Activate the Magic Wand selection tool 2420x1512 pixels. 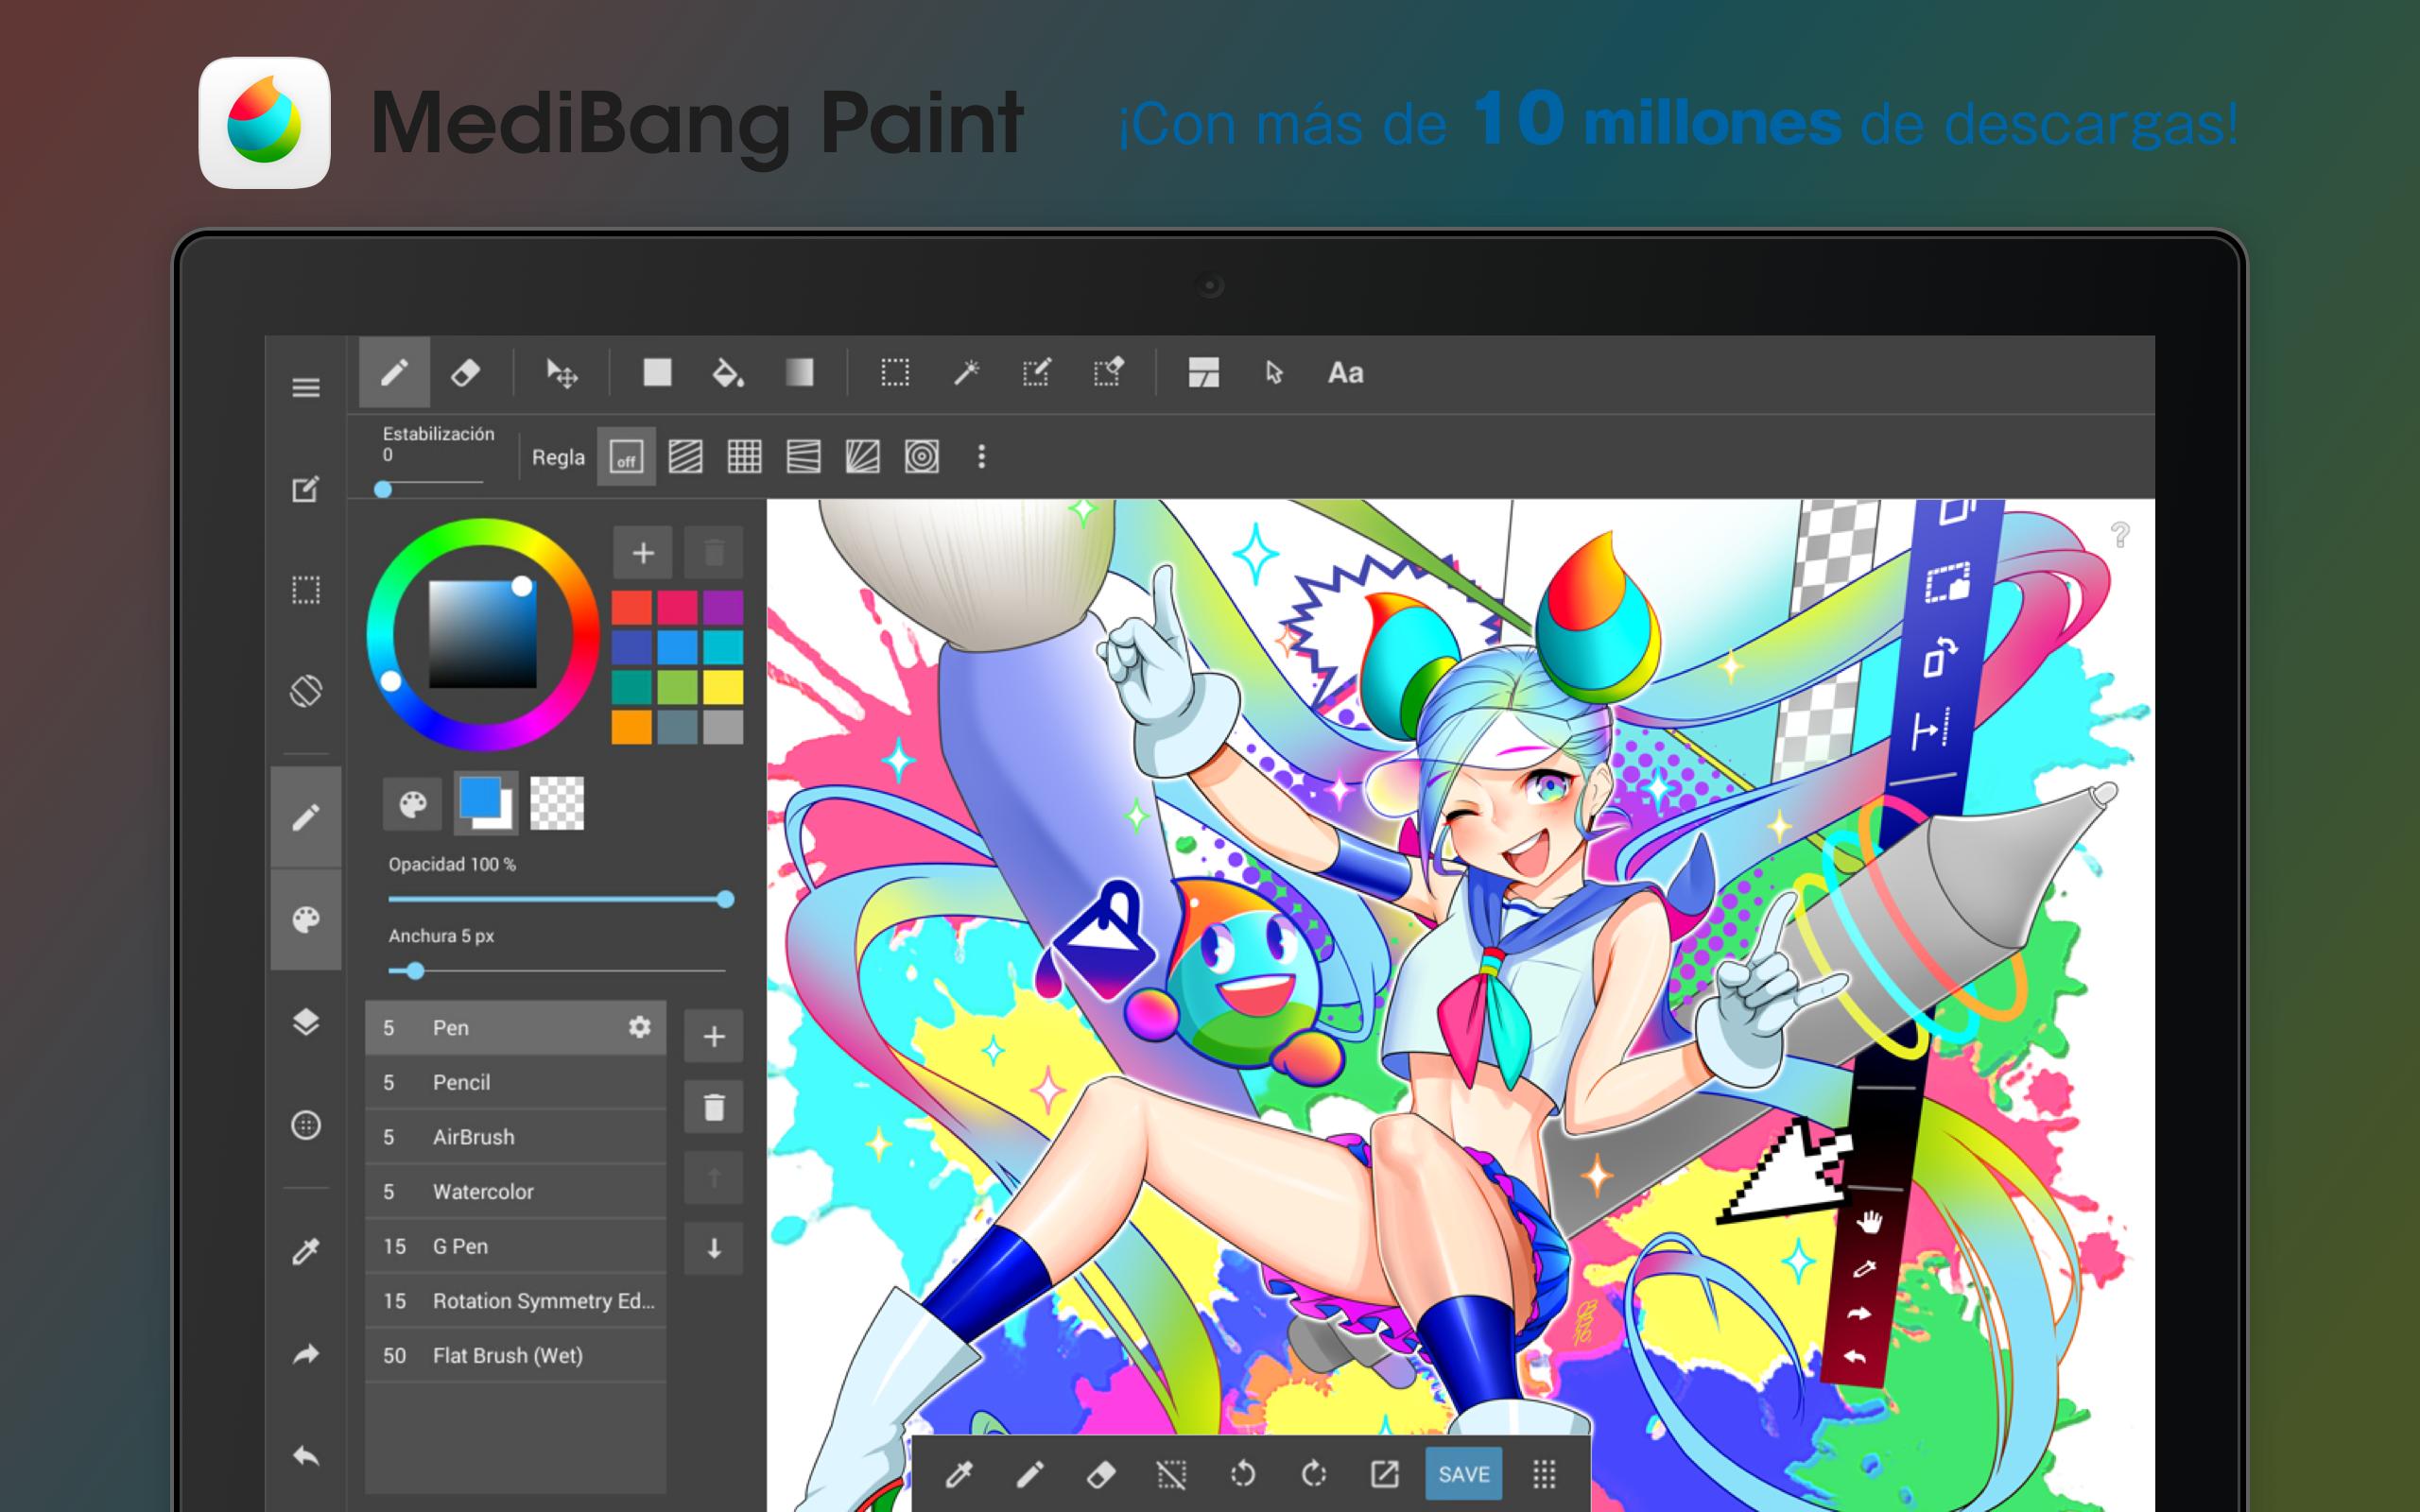click(966, 373)
